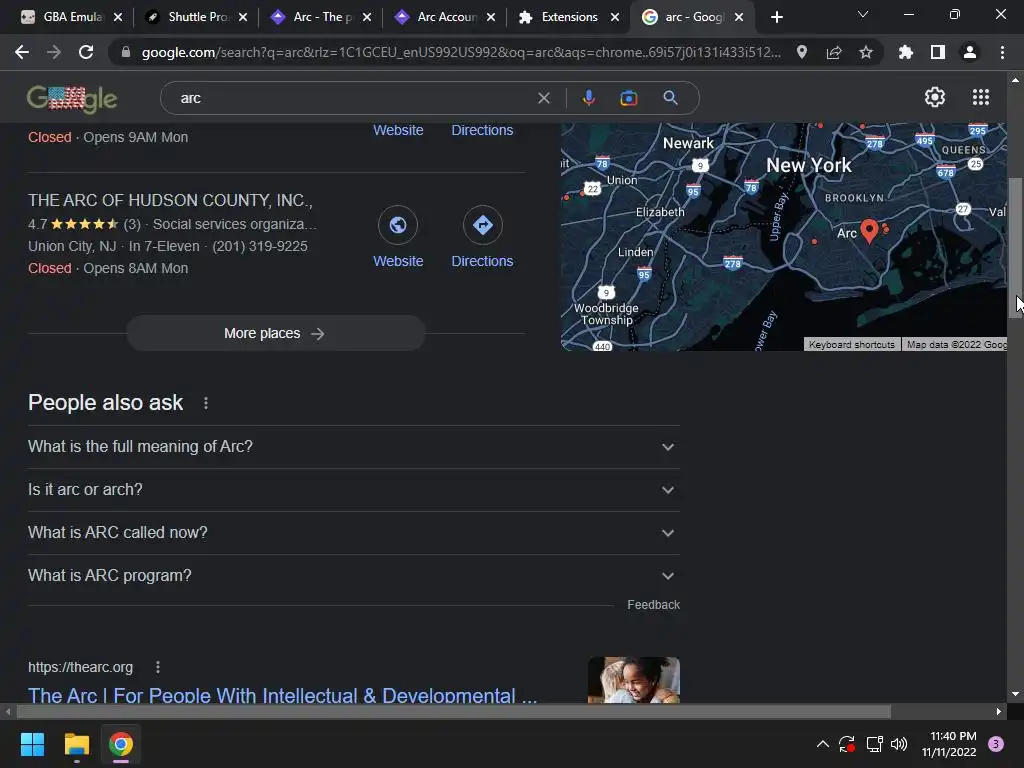
Task: Click the red Arc map pin
Action: 869,231
